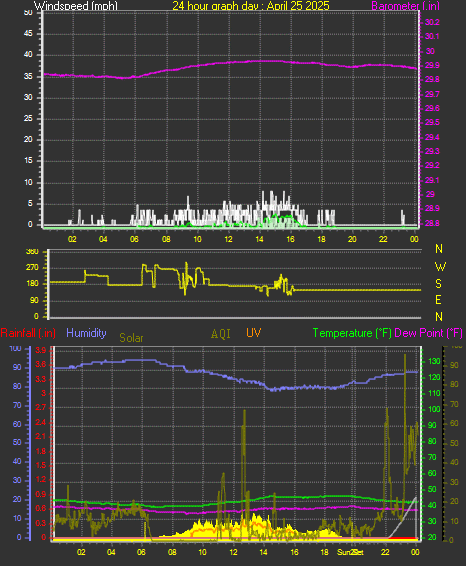Click "15" on the windspeed axis
Image resolution: width=466 pixels, height=566 pixels.
click(28, 161)
